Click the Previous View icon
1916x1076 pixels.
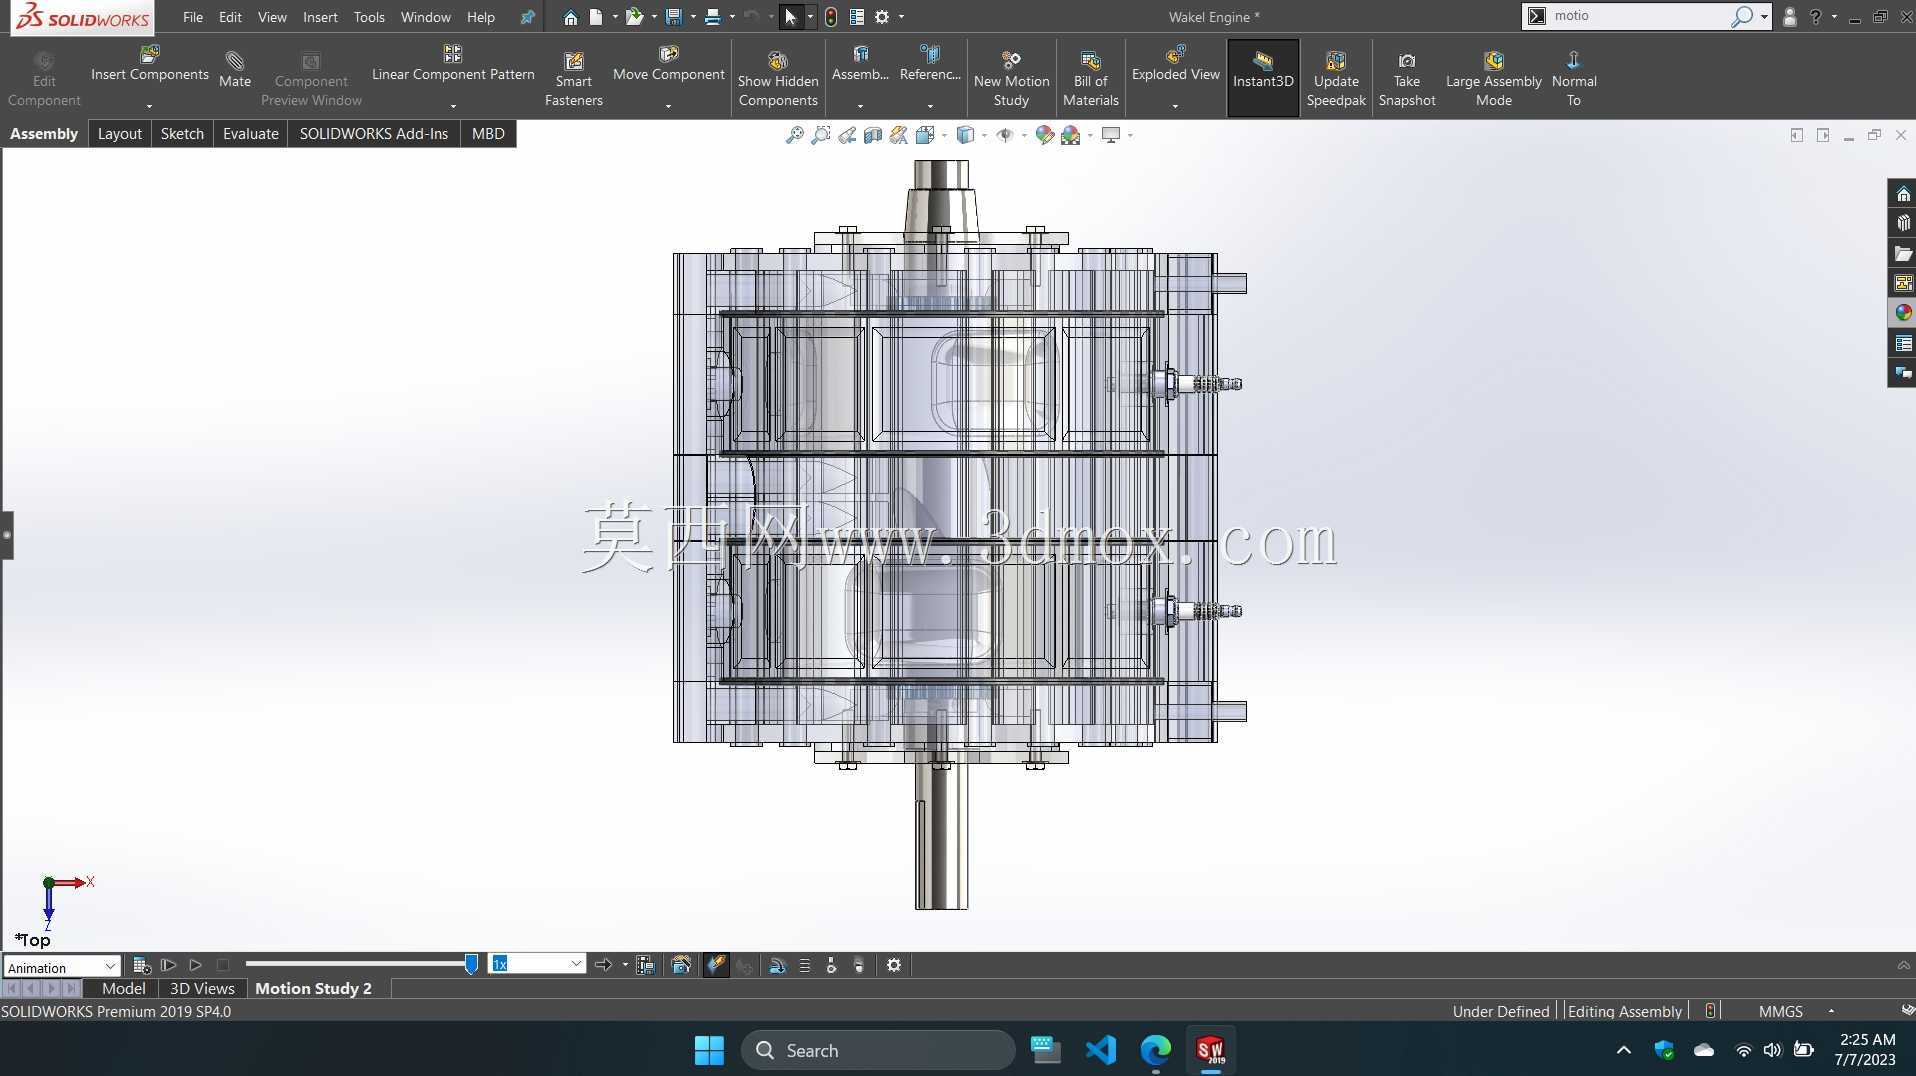pyautogui.click(x=847, y=135)
